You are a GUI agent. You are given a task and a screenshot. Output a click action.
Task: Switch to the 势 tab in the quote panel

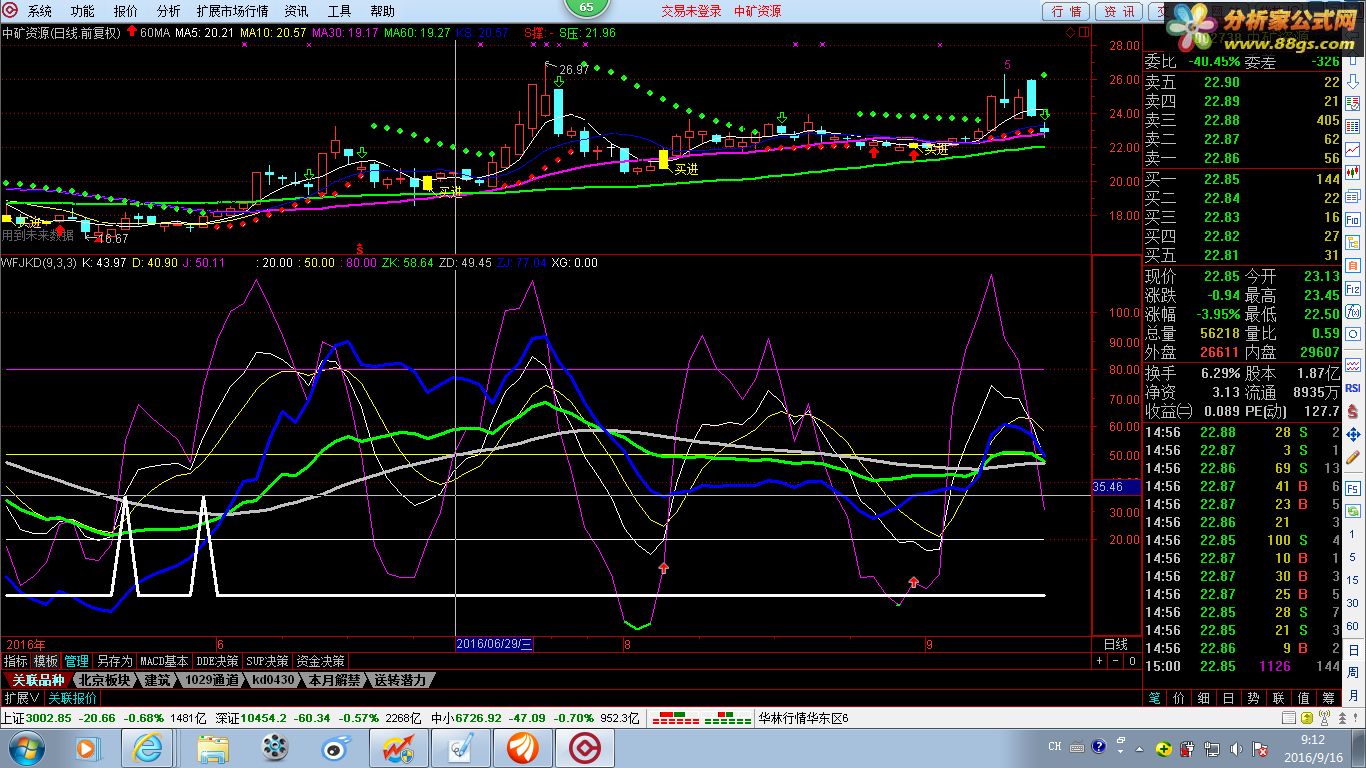tap(1253, 698)
